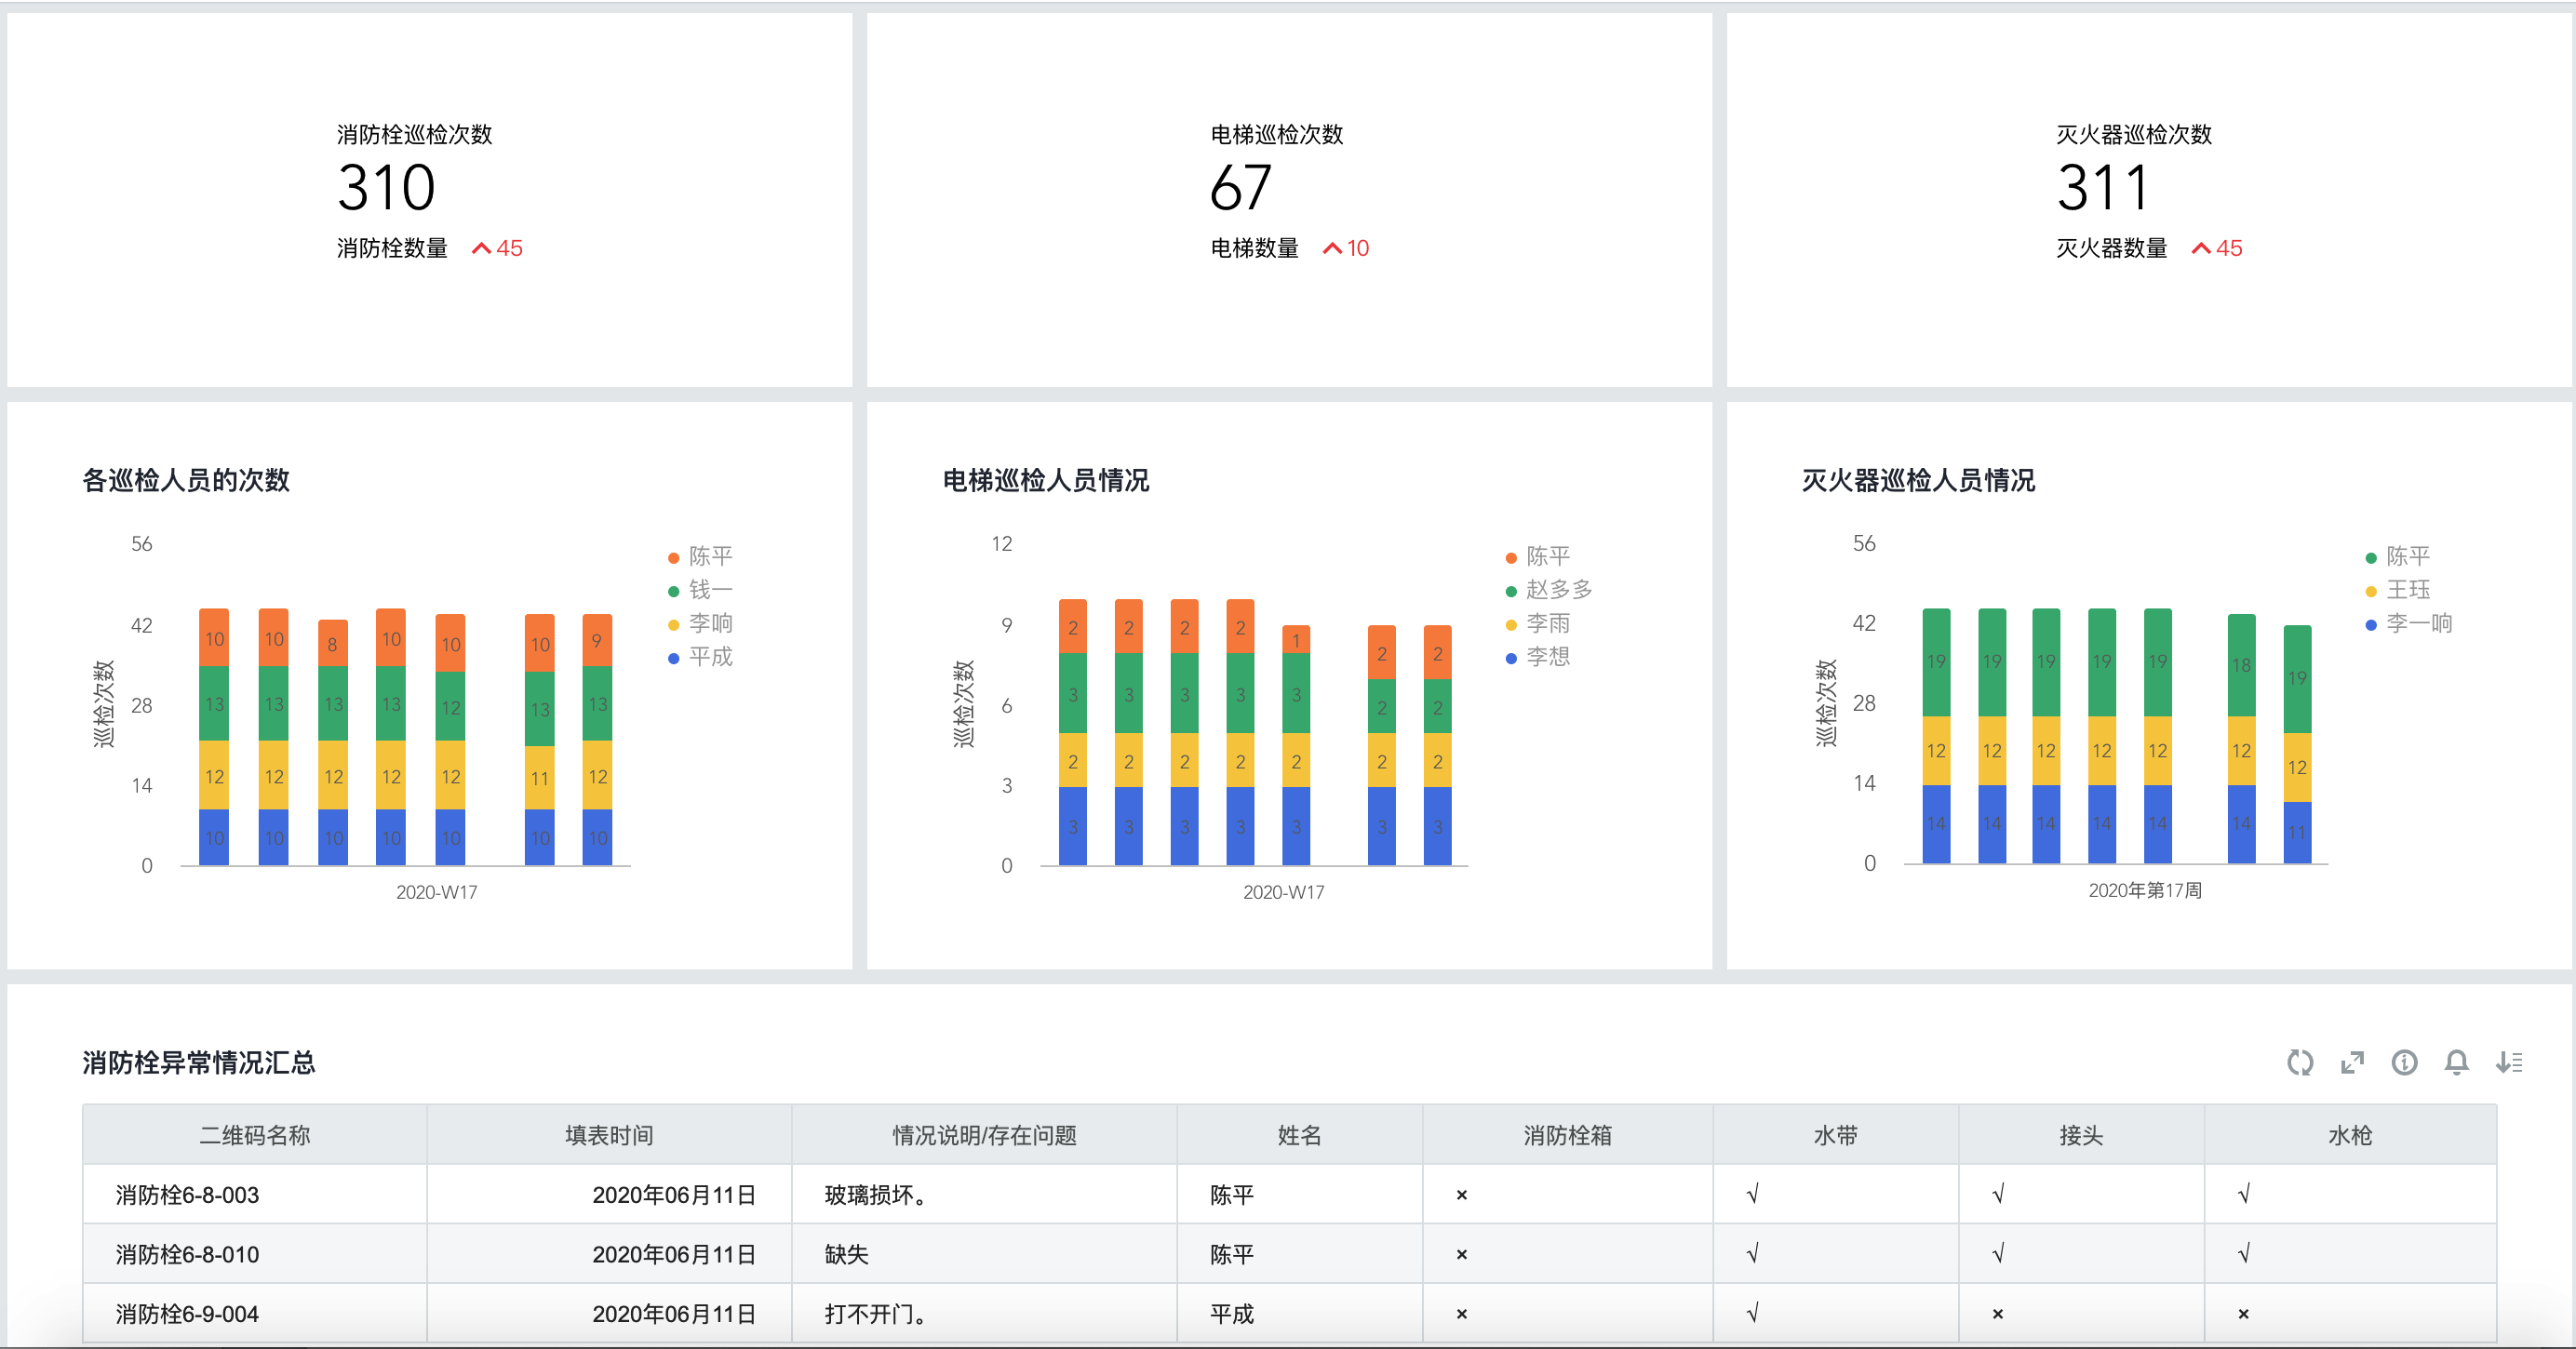Image resolution: width=2576 pixels, height=1349 pixels.
Task: Click the 接头 column header
Action: click(x=2081, y=1135)
